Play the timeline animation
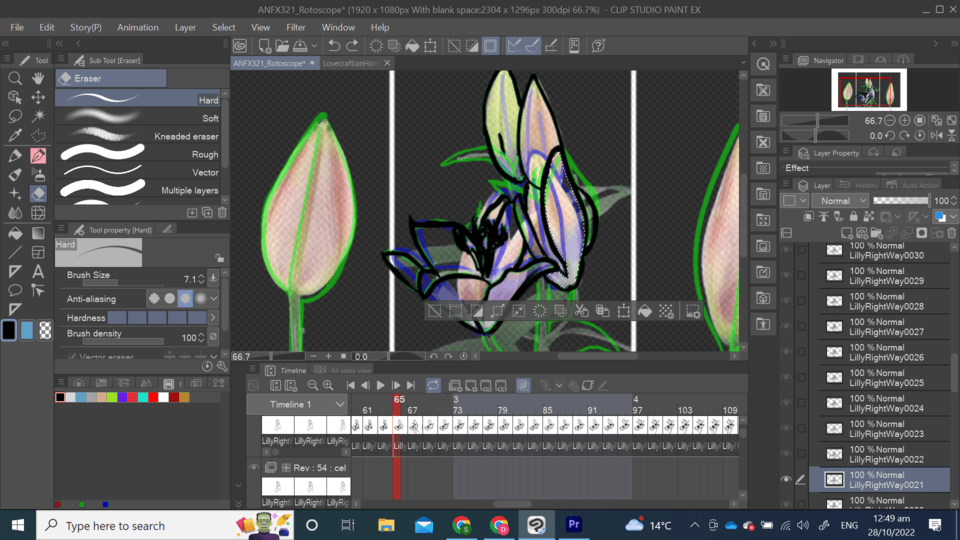960x540 pixels. [380, 385]
